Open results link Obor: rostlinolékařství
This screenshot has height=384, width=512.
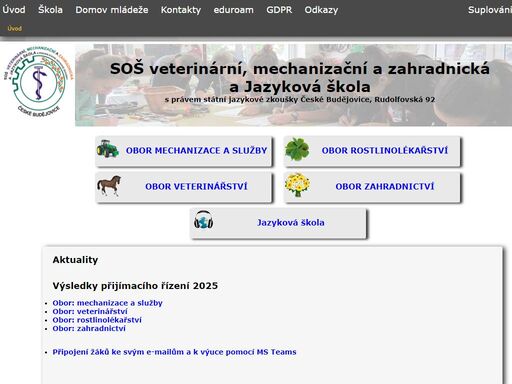click(97, 320)
